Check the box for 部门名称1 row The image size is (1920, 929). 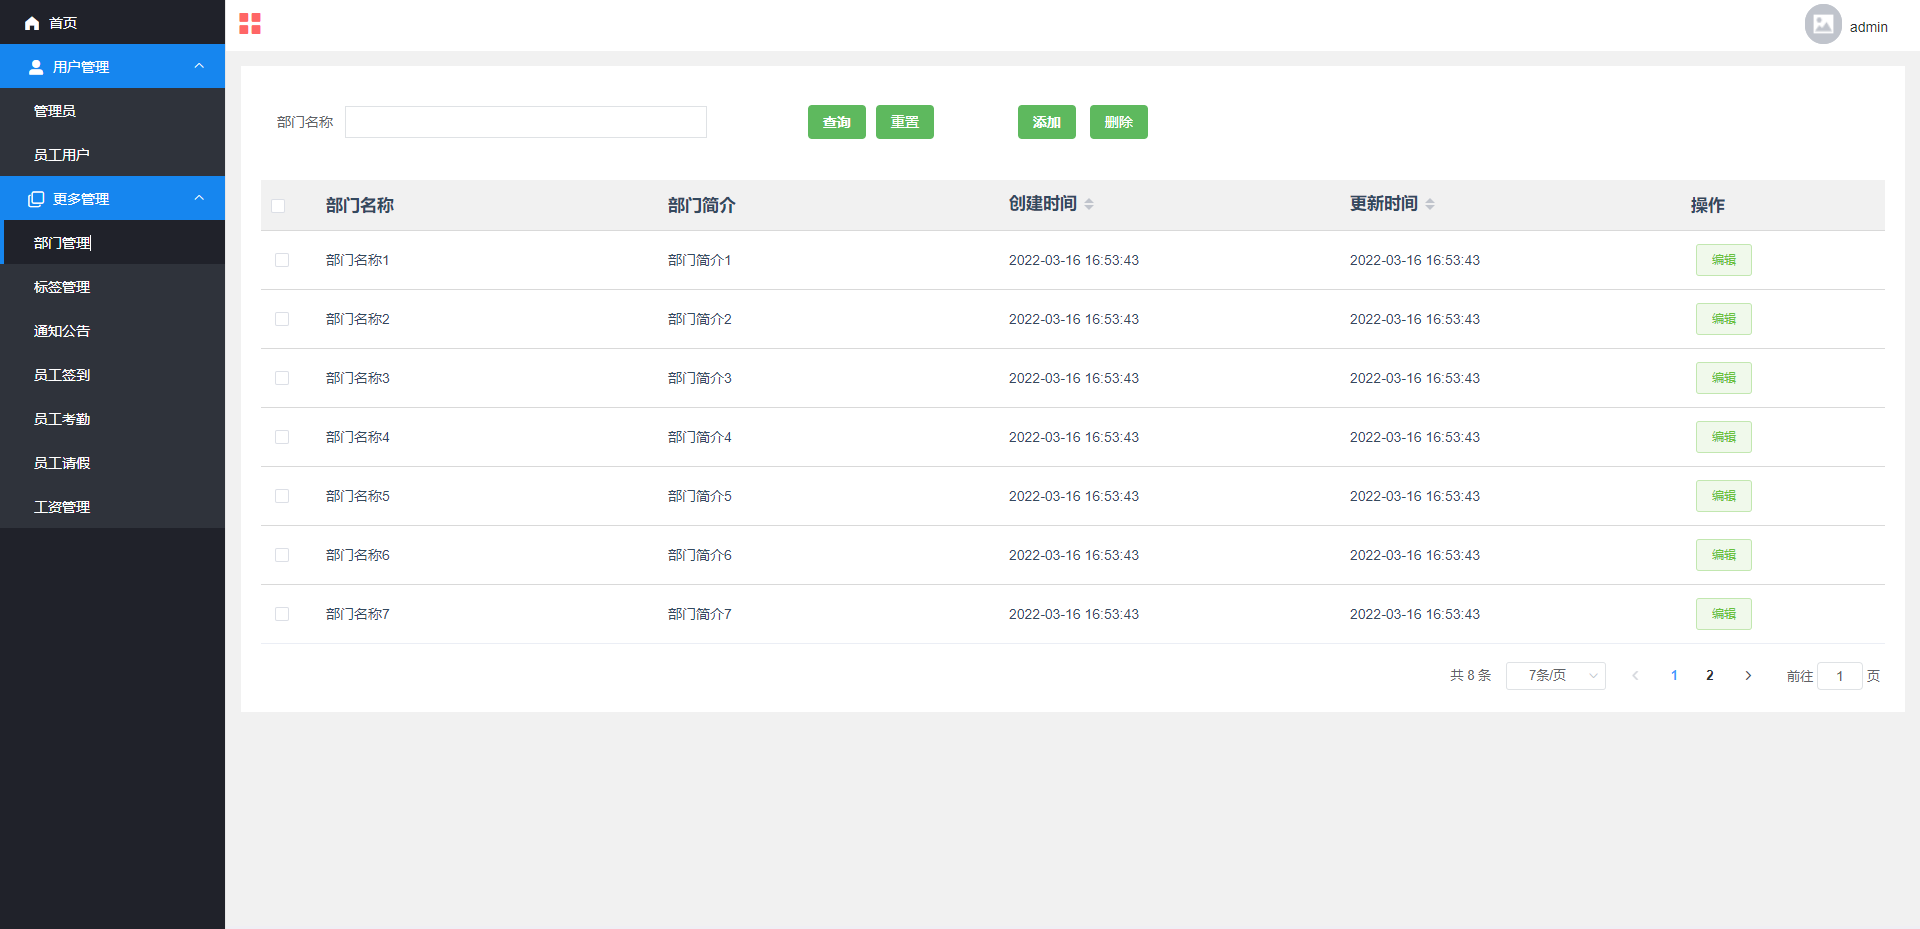click(282, 260)
